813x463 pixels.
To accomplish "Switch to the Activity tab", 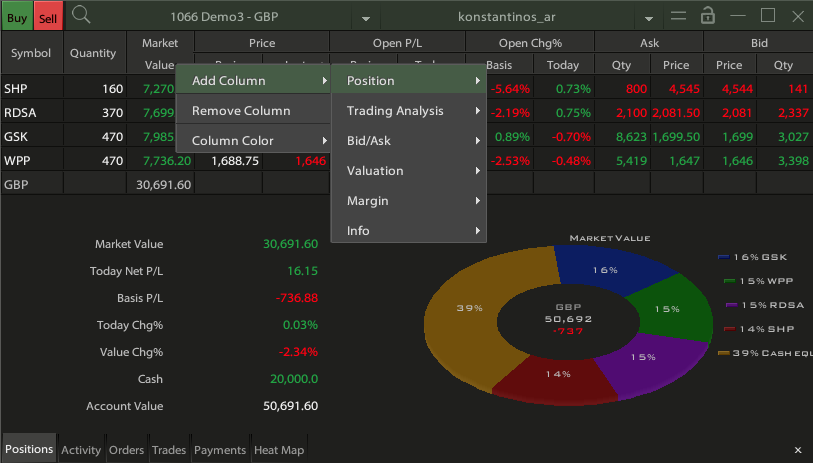I will click(81, 450).
